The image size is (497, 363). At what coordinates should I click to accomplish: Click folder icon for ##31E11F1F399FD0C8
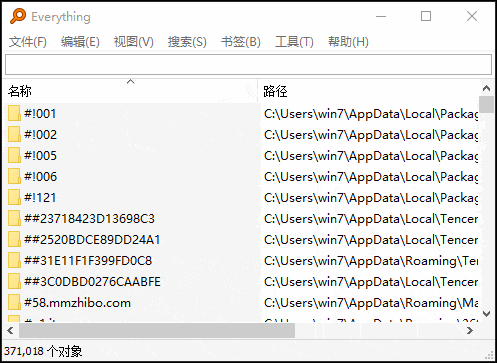coord(14,260)
